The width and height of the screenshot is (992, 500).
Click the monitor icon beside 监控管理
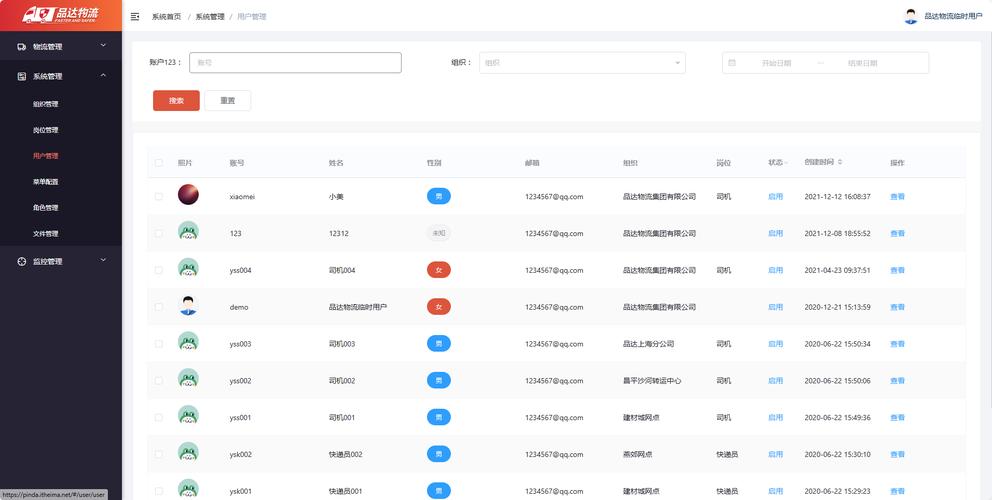[22, 261]
